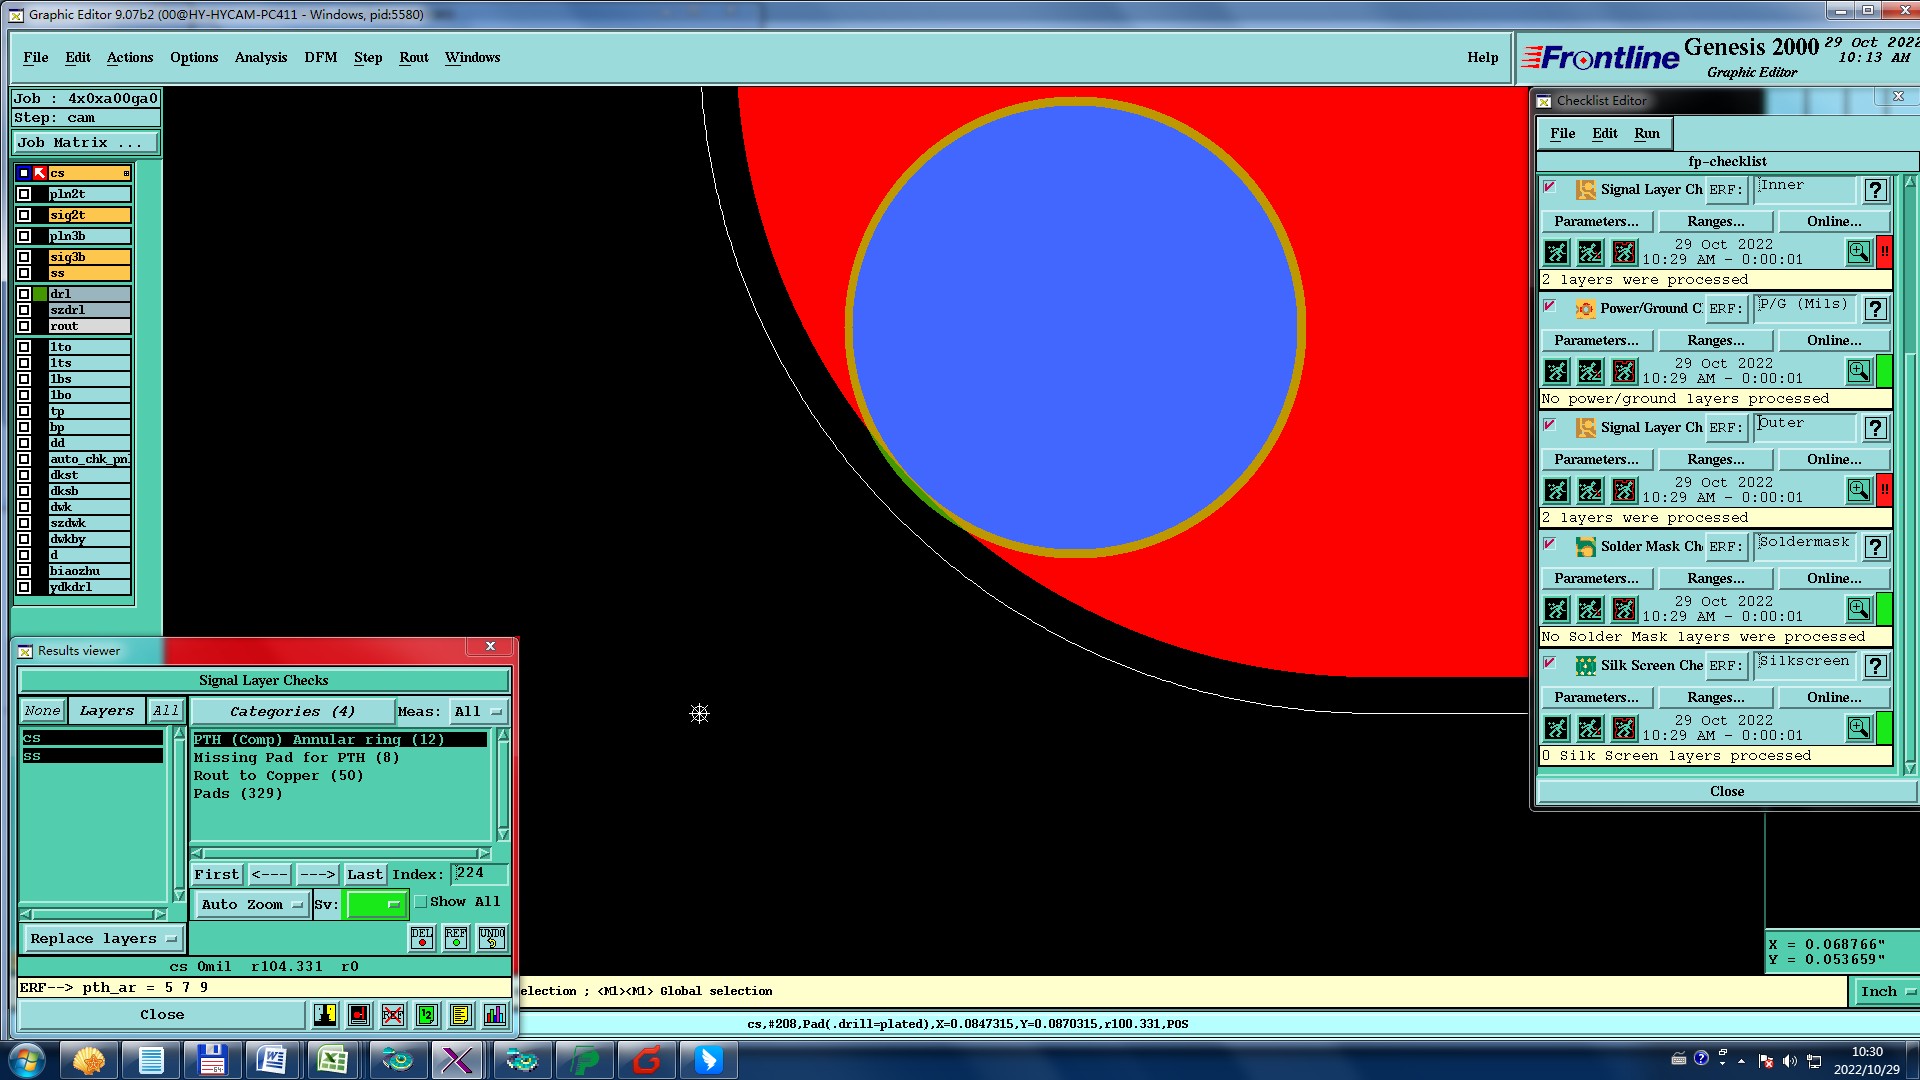
Task: Click the DEL delete result icon
Action: tap(422, 937)
